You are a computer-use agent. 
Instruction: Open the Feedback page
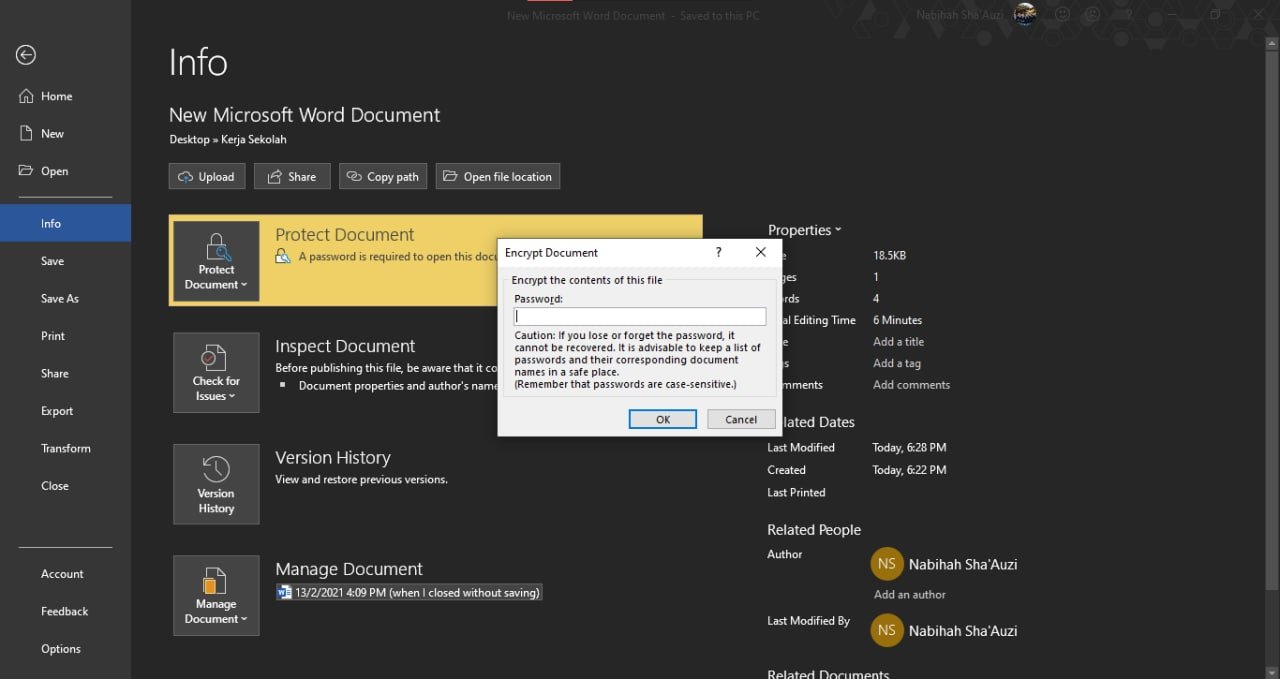click(x=64, y=611)
